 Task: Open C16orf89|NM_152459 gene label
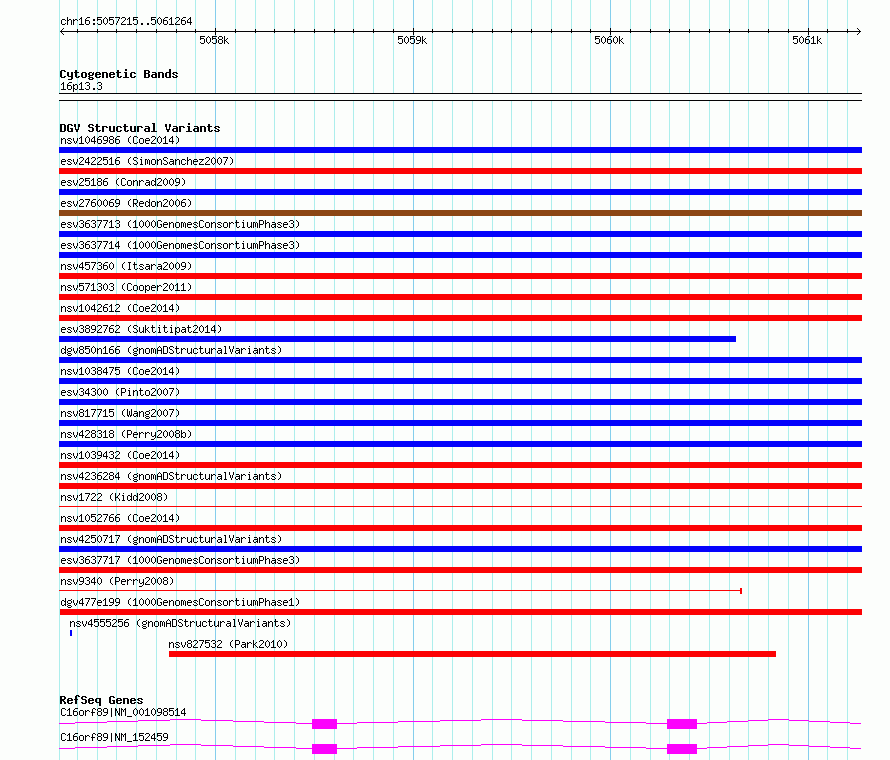(114, 737)
